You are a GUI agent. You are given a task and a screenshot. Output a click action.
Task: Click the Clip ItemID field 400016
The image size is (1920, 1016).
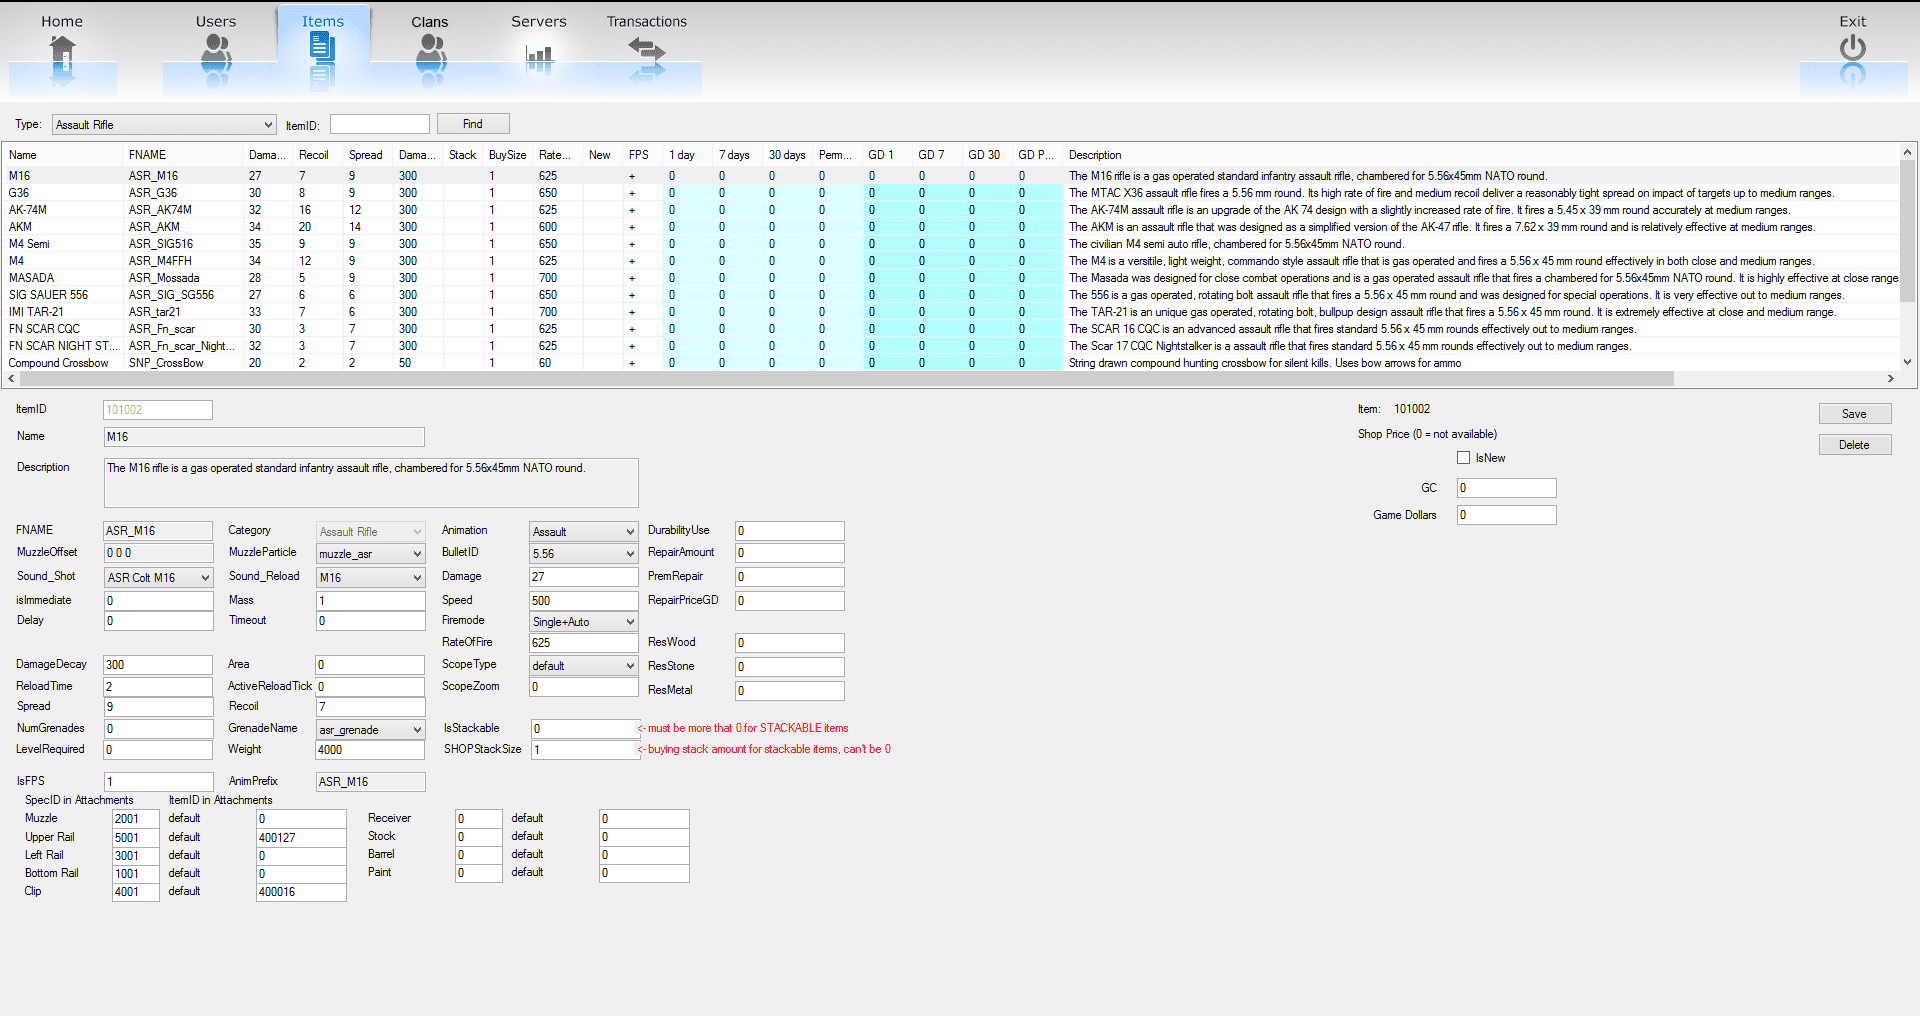302,892
